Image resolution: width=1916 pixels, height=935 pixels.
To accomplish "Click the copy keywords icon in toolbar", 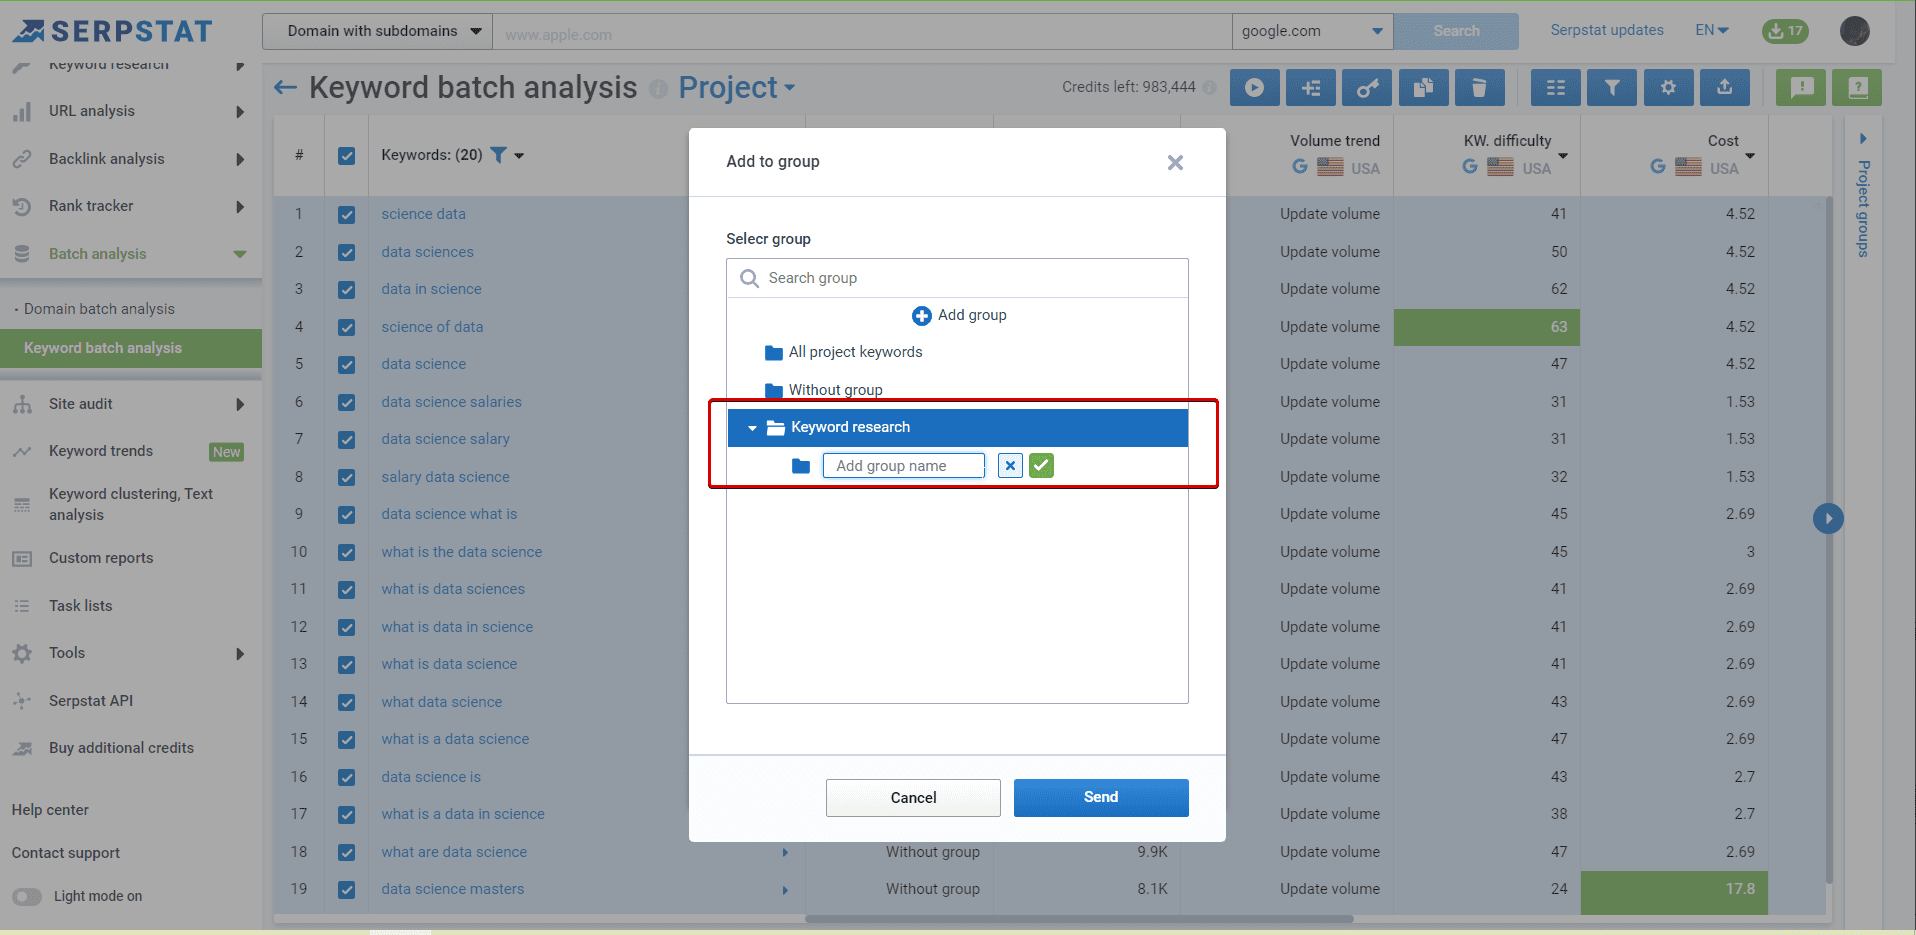I will coord(1423,88).
